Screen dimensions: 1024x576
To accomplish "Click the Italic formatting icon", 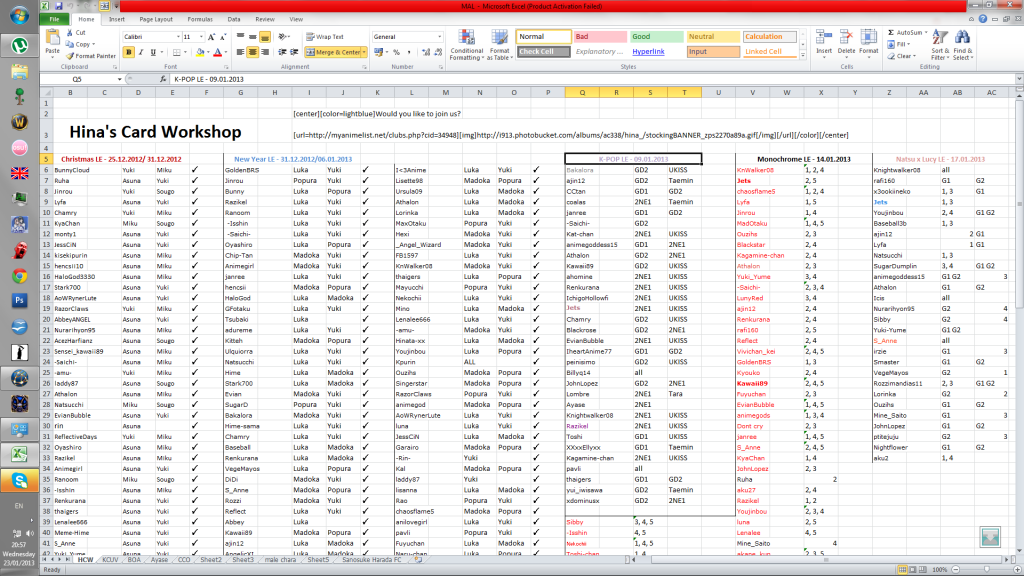I will click(141, 52).
